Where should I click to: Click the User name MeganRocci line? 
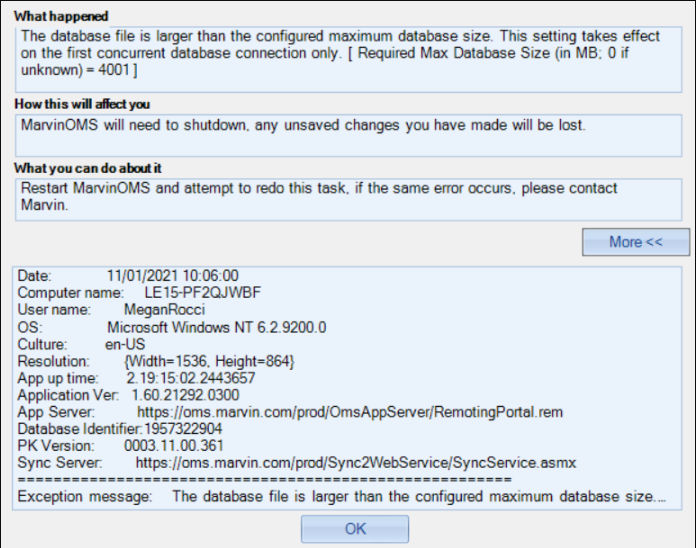coord(111,309)
